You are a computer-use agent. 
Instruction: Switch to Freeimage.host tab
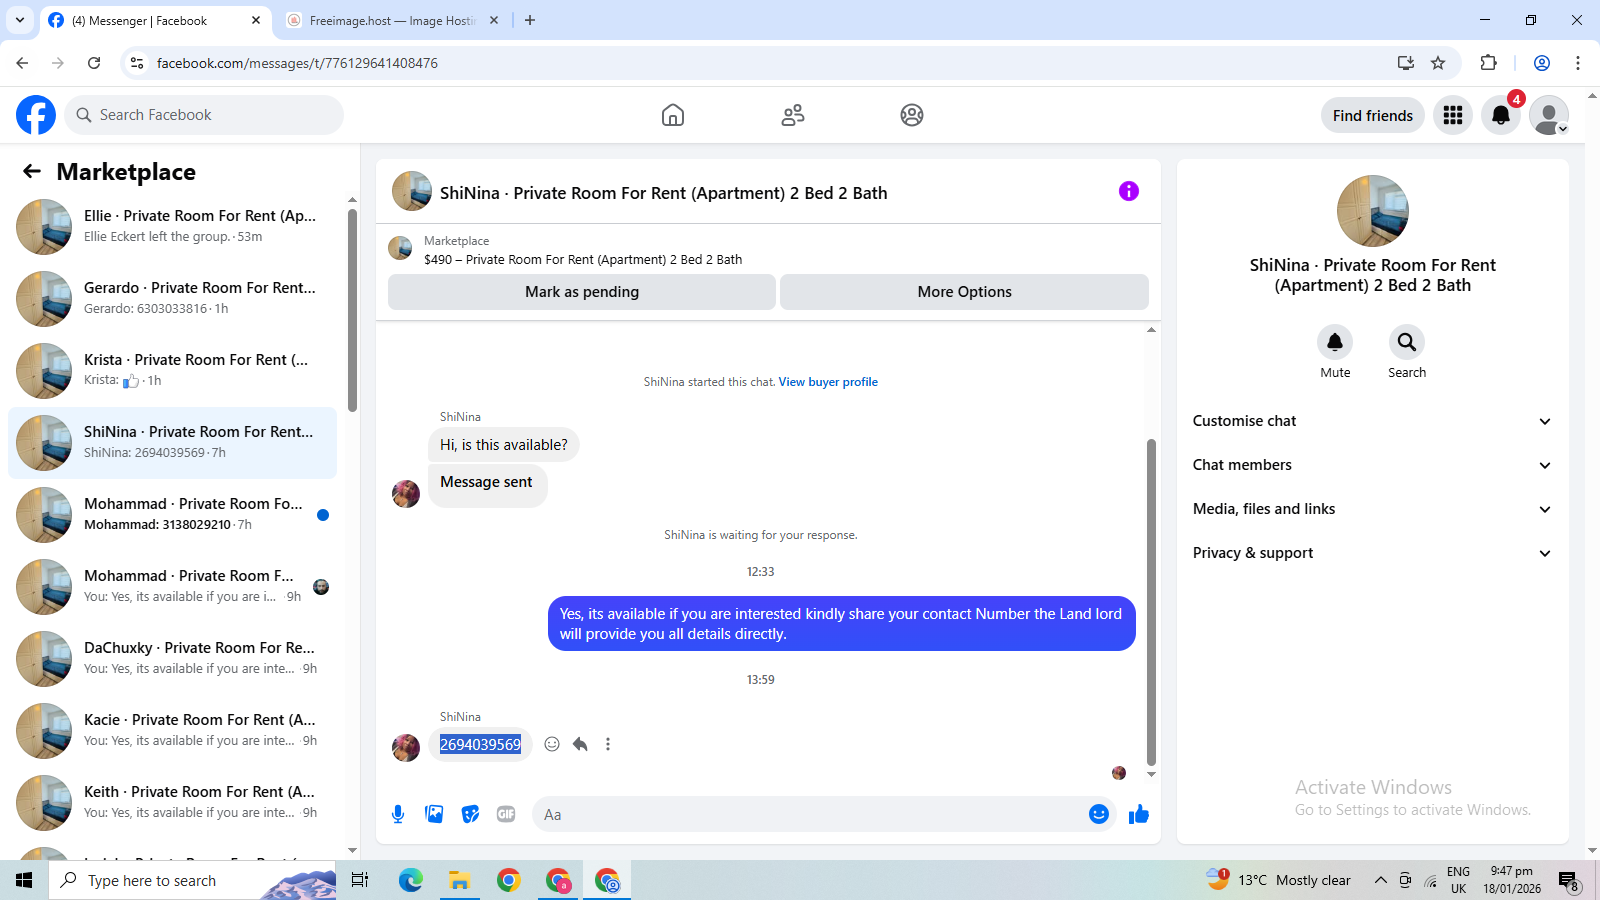(393, 20)
